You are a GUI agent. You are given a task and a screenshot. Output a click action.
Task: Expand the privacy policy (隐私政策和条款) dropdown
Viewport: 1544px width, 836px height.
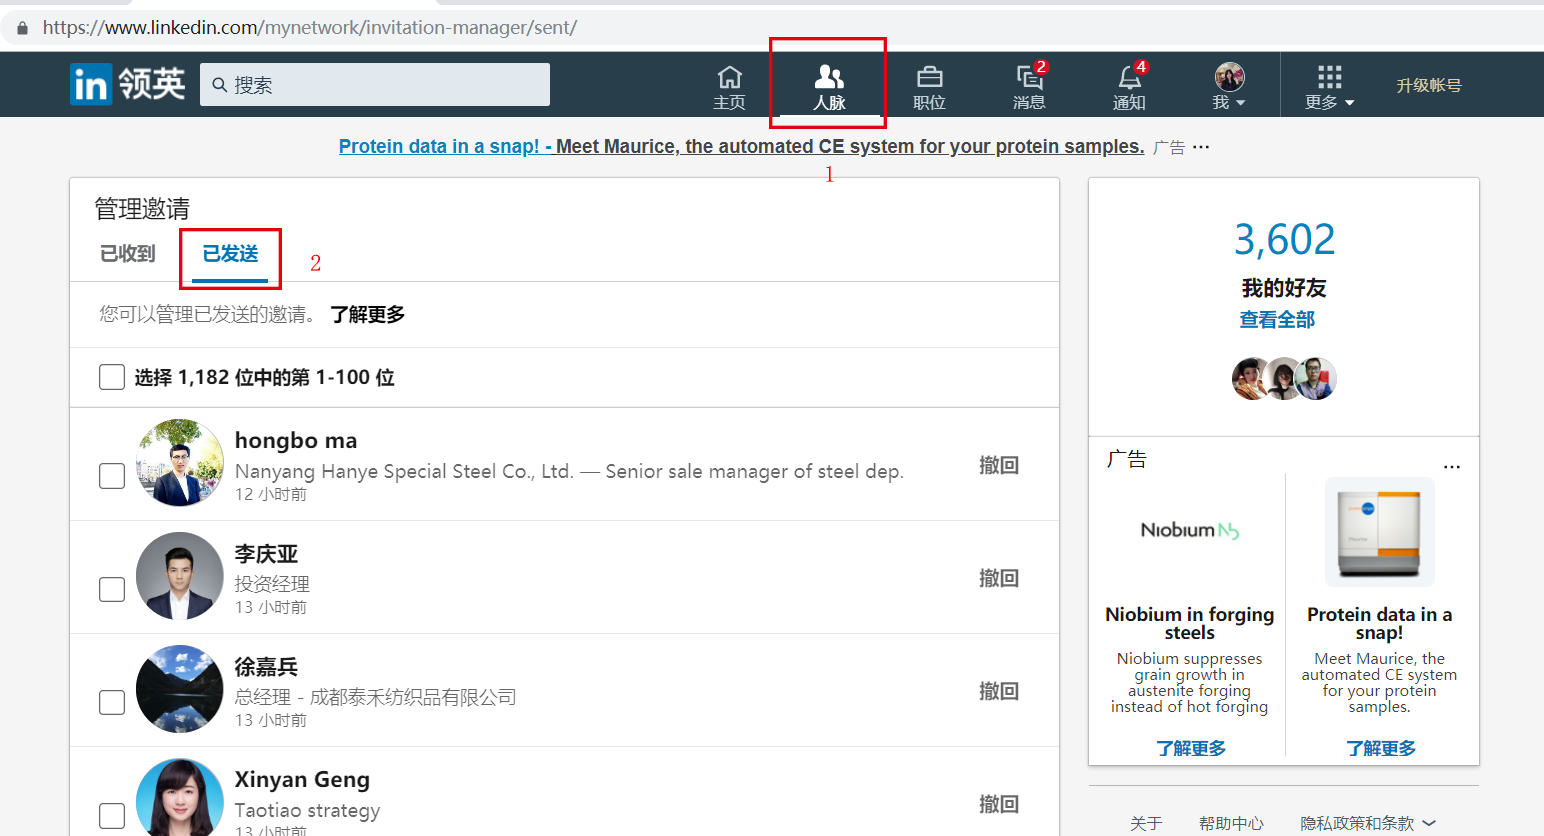coord(1367,823)
